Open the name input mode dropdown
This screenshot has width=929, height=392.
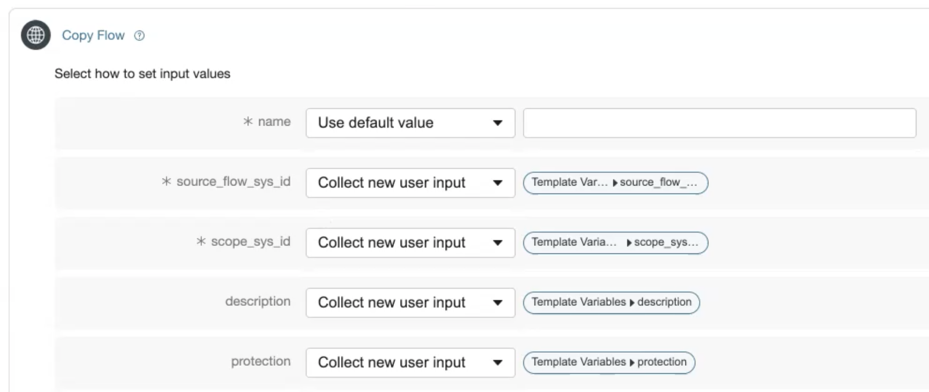[410, 123]
